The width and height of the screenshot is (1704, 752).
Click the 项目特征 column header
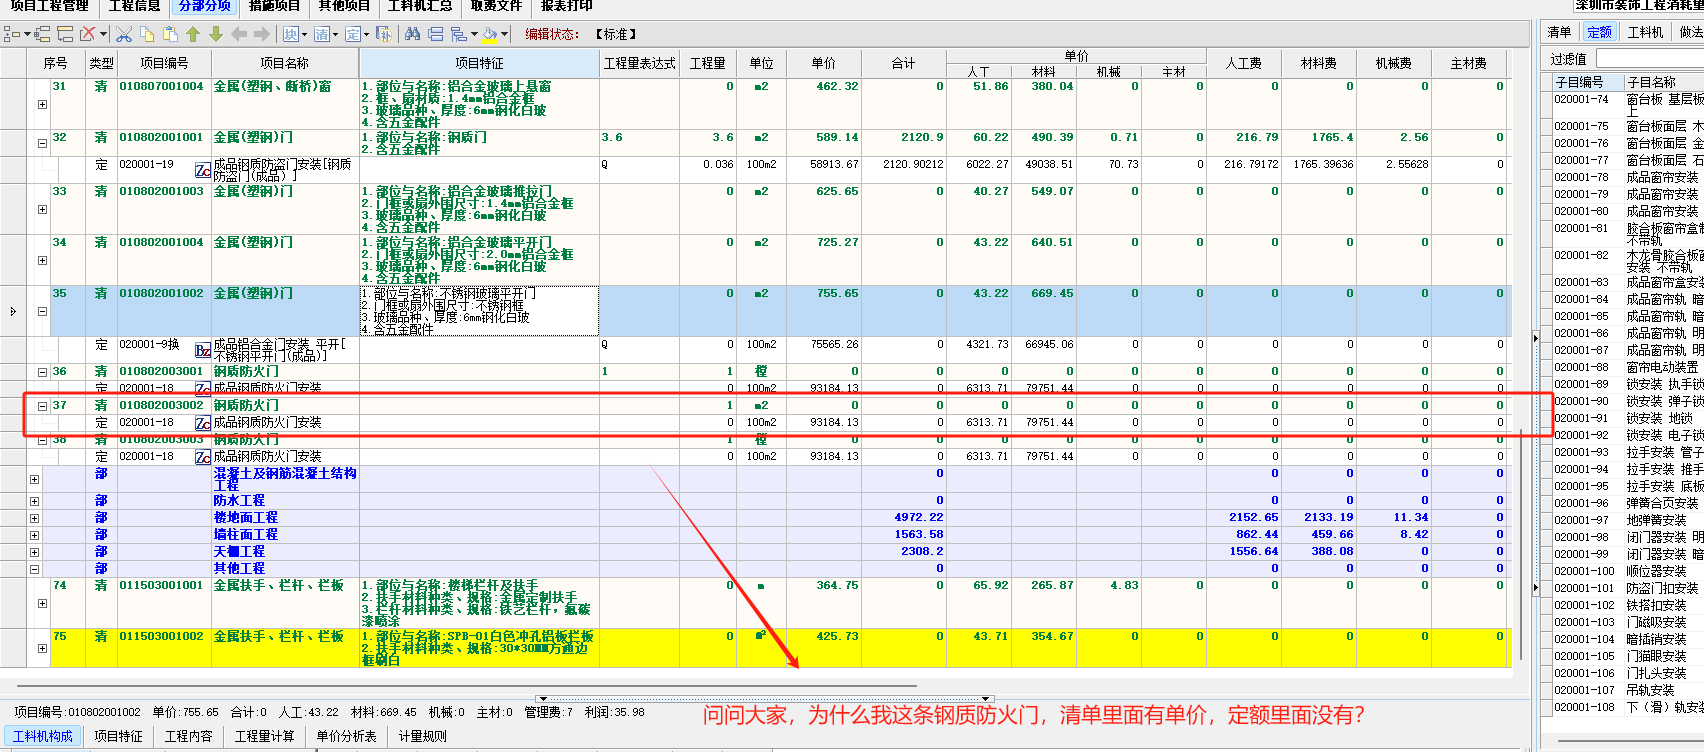[479, 63]
